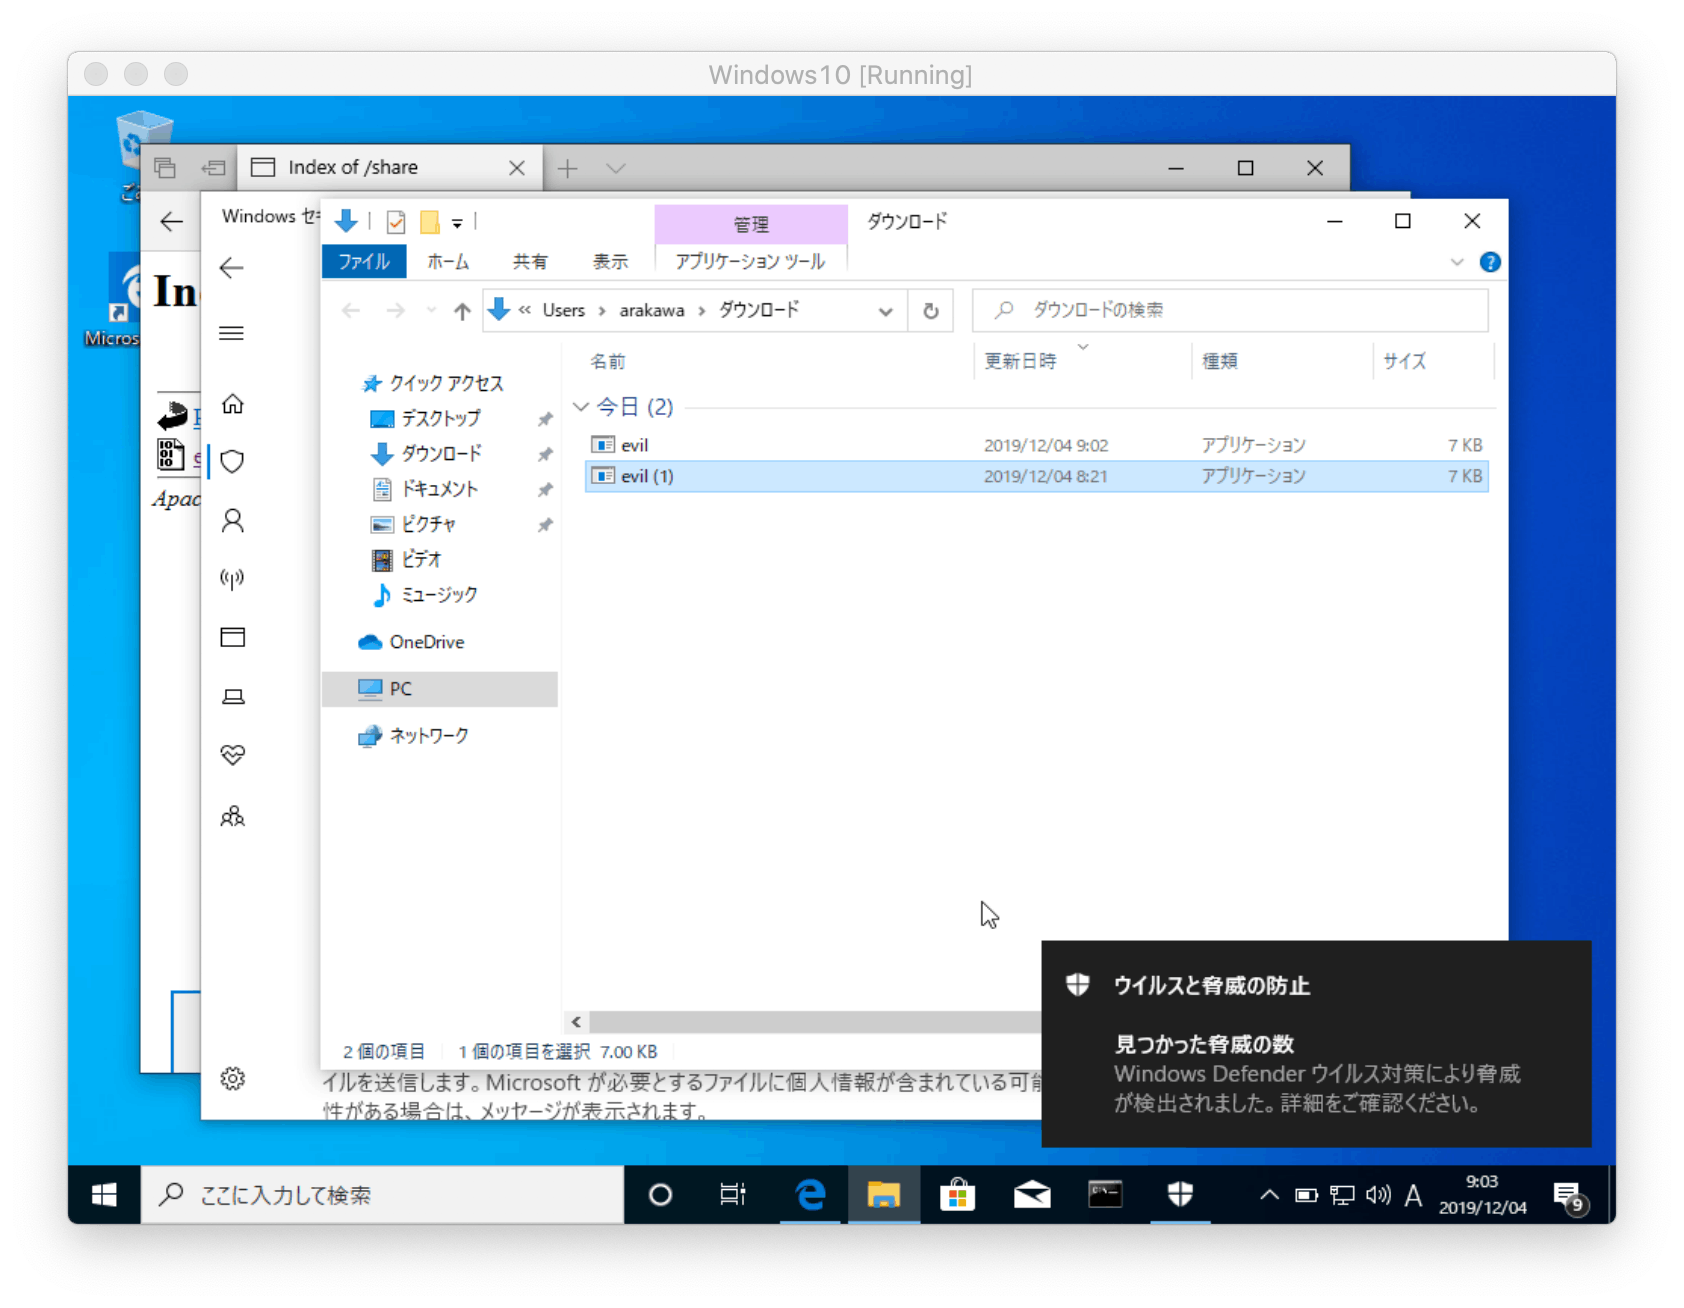Image resolution: width=1684 pixels, height=1308 pixels.
Task: Open Virus & threat protection shield in Security sidebar
Action: point(233,461)
